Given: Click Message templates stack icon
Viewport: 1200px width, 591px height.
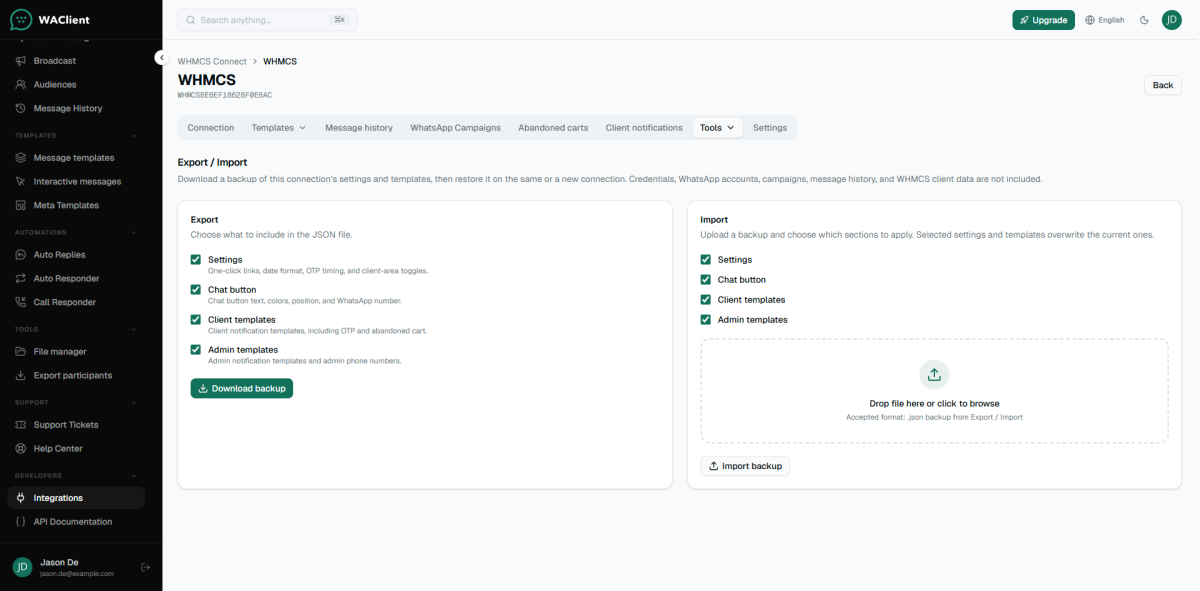Looking at the screenshot, I should pos(21,158).
